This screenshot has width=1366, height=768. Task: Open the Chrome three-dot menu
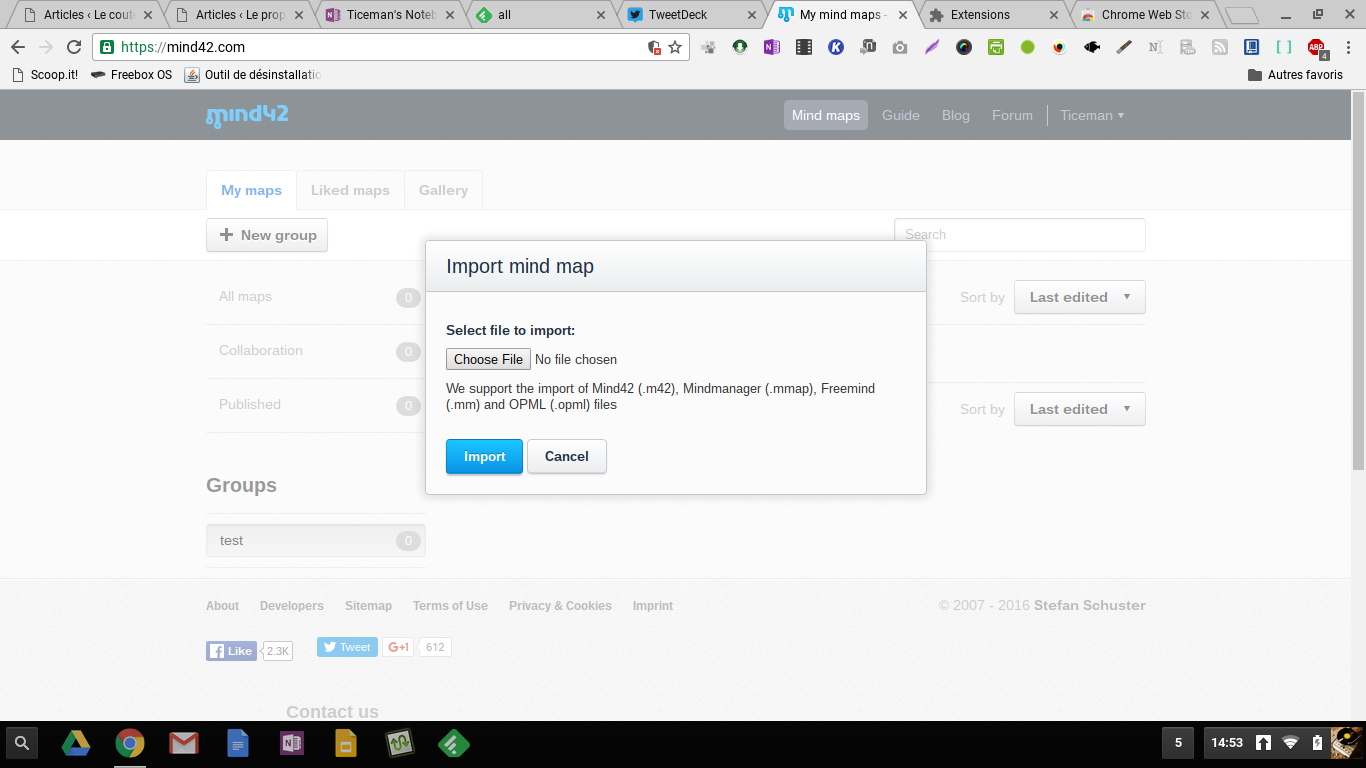(x=1347, y=47)
